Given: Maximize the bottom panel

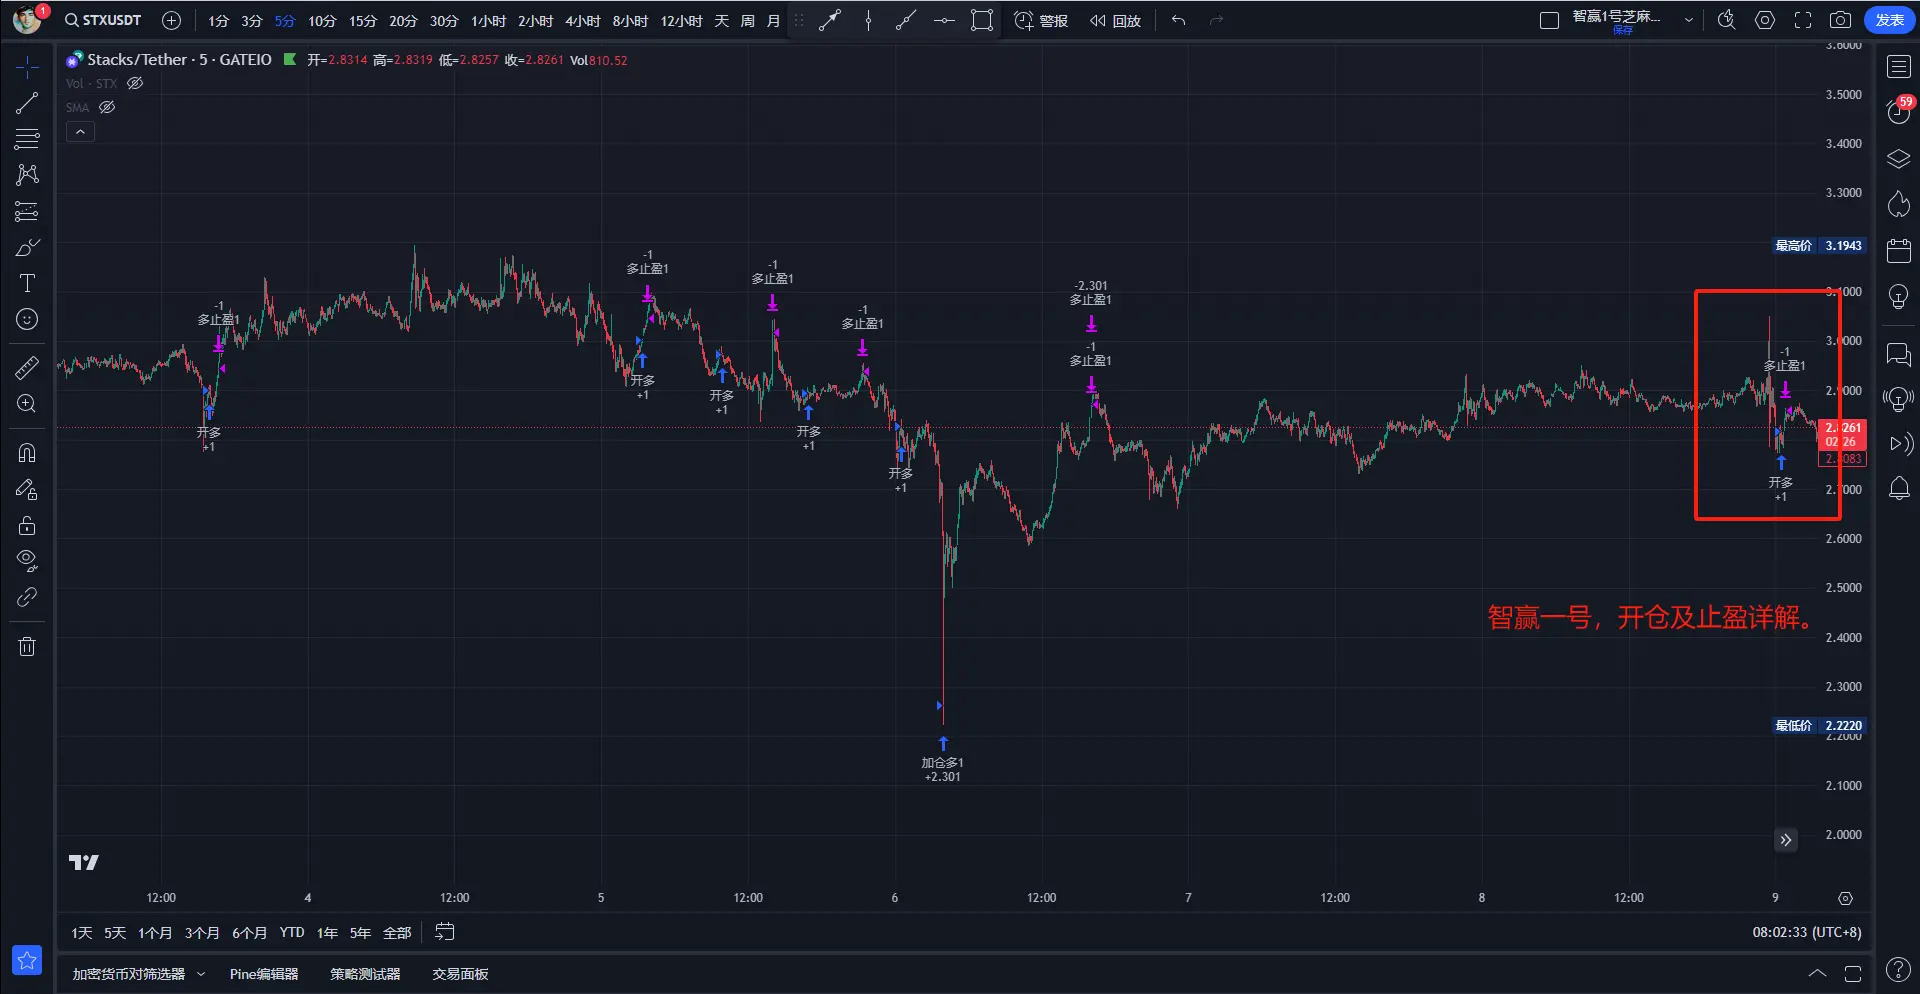Looking at the screenshot, I should [1852, 973].
